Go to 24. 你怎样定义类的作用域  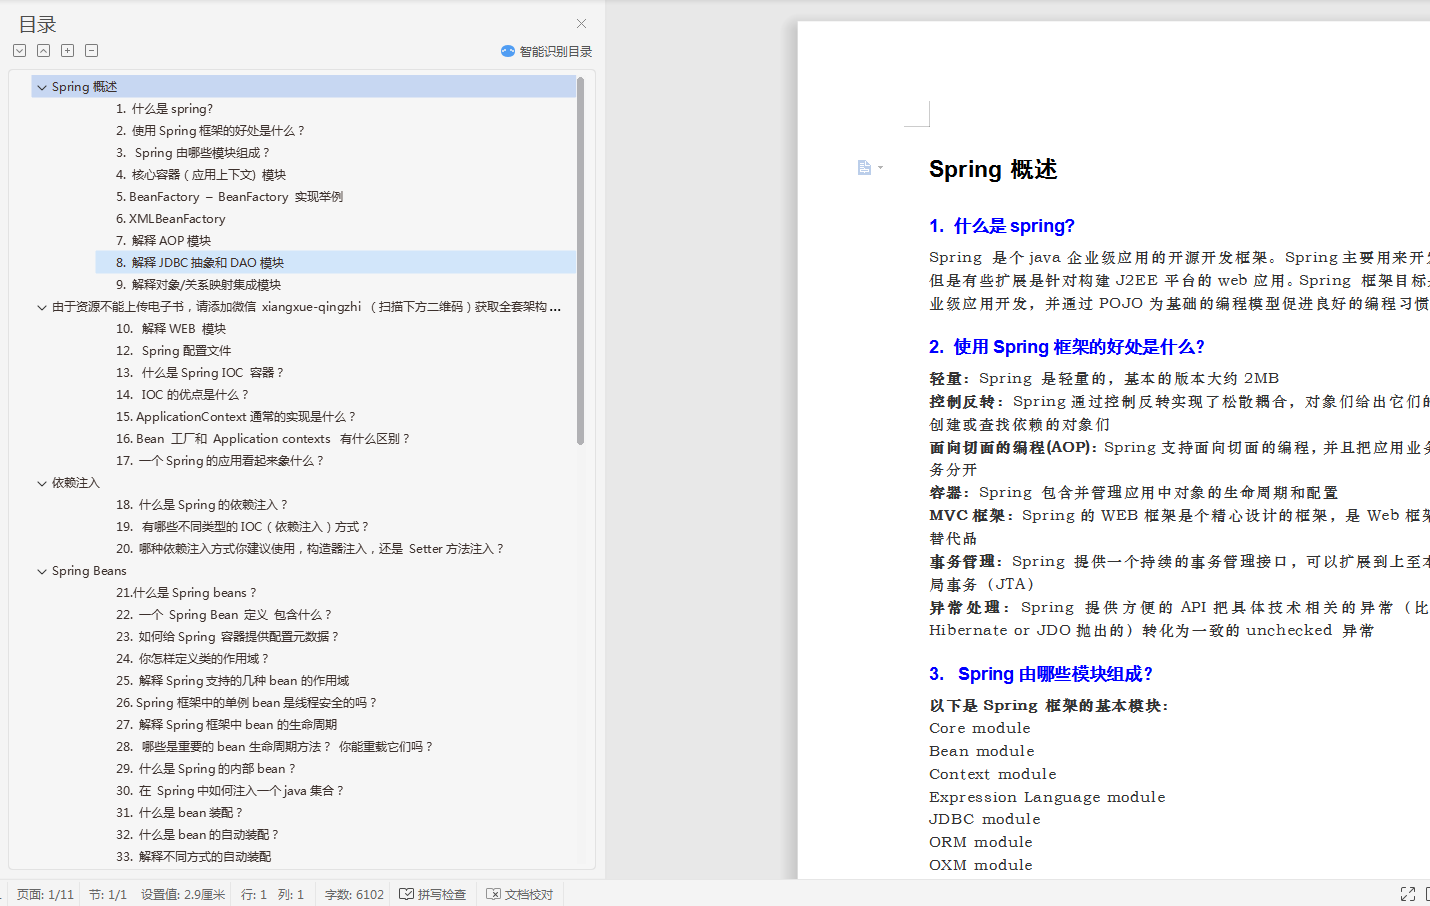pos(193,659)
